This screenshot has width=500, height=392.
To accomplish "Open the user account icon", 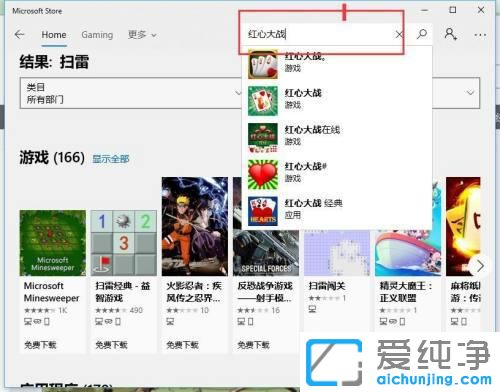I will (x=450, y=34).
